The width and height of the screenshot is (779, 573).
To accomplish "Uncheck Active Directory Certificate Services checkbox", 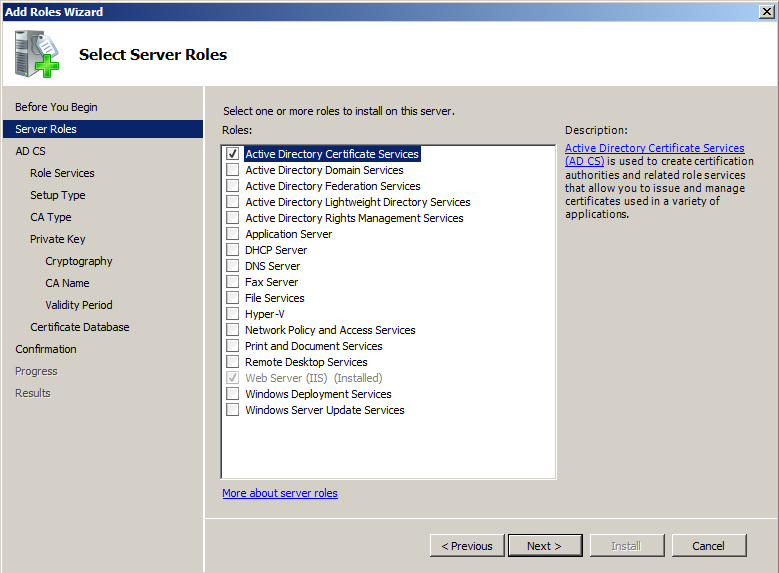I will point(233,154).
